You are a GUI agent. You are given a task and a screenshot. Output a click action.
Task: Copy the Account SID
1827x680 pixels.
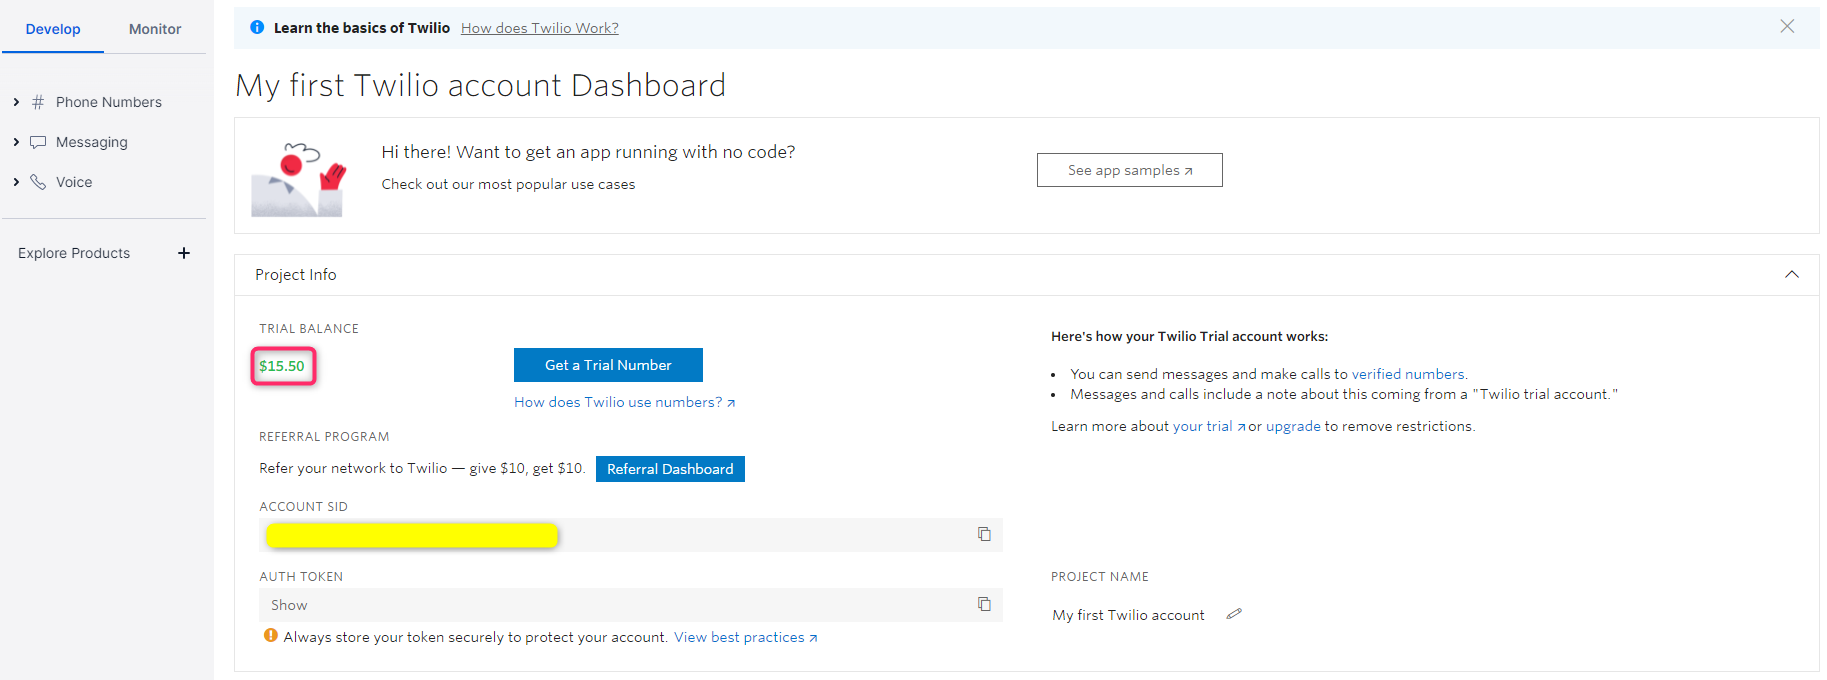pos(984,534)
